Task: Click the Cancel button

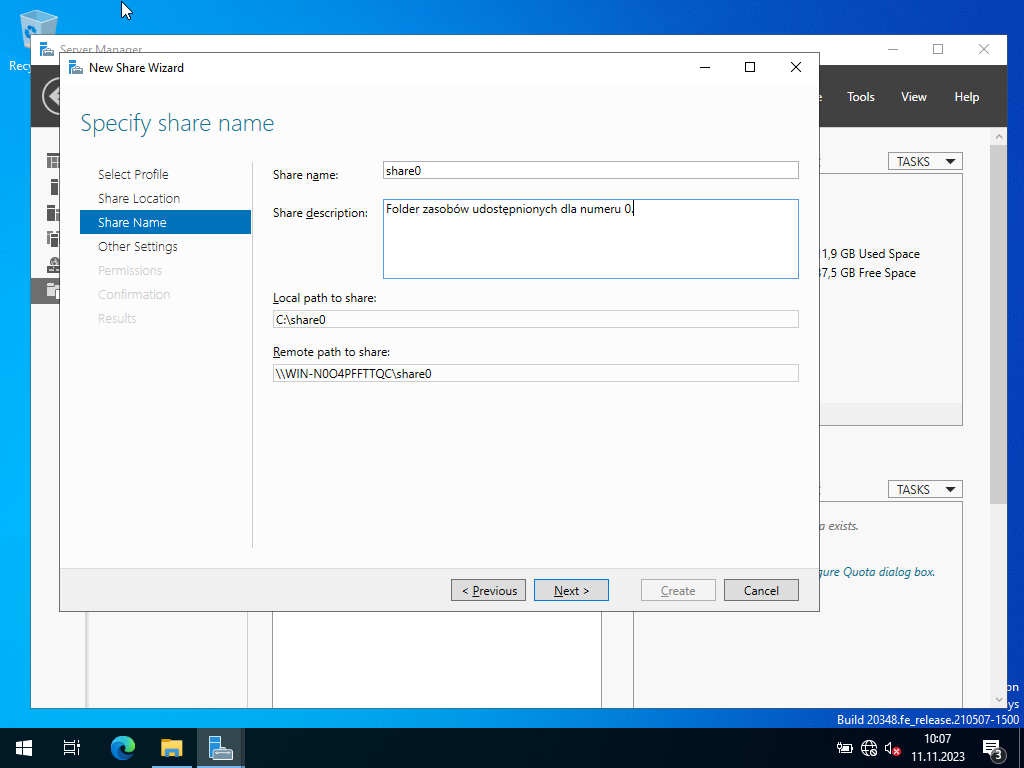Action: click(761, 590)
